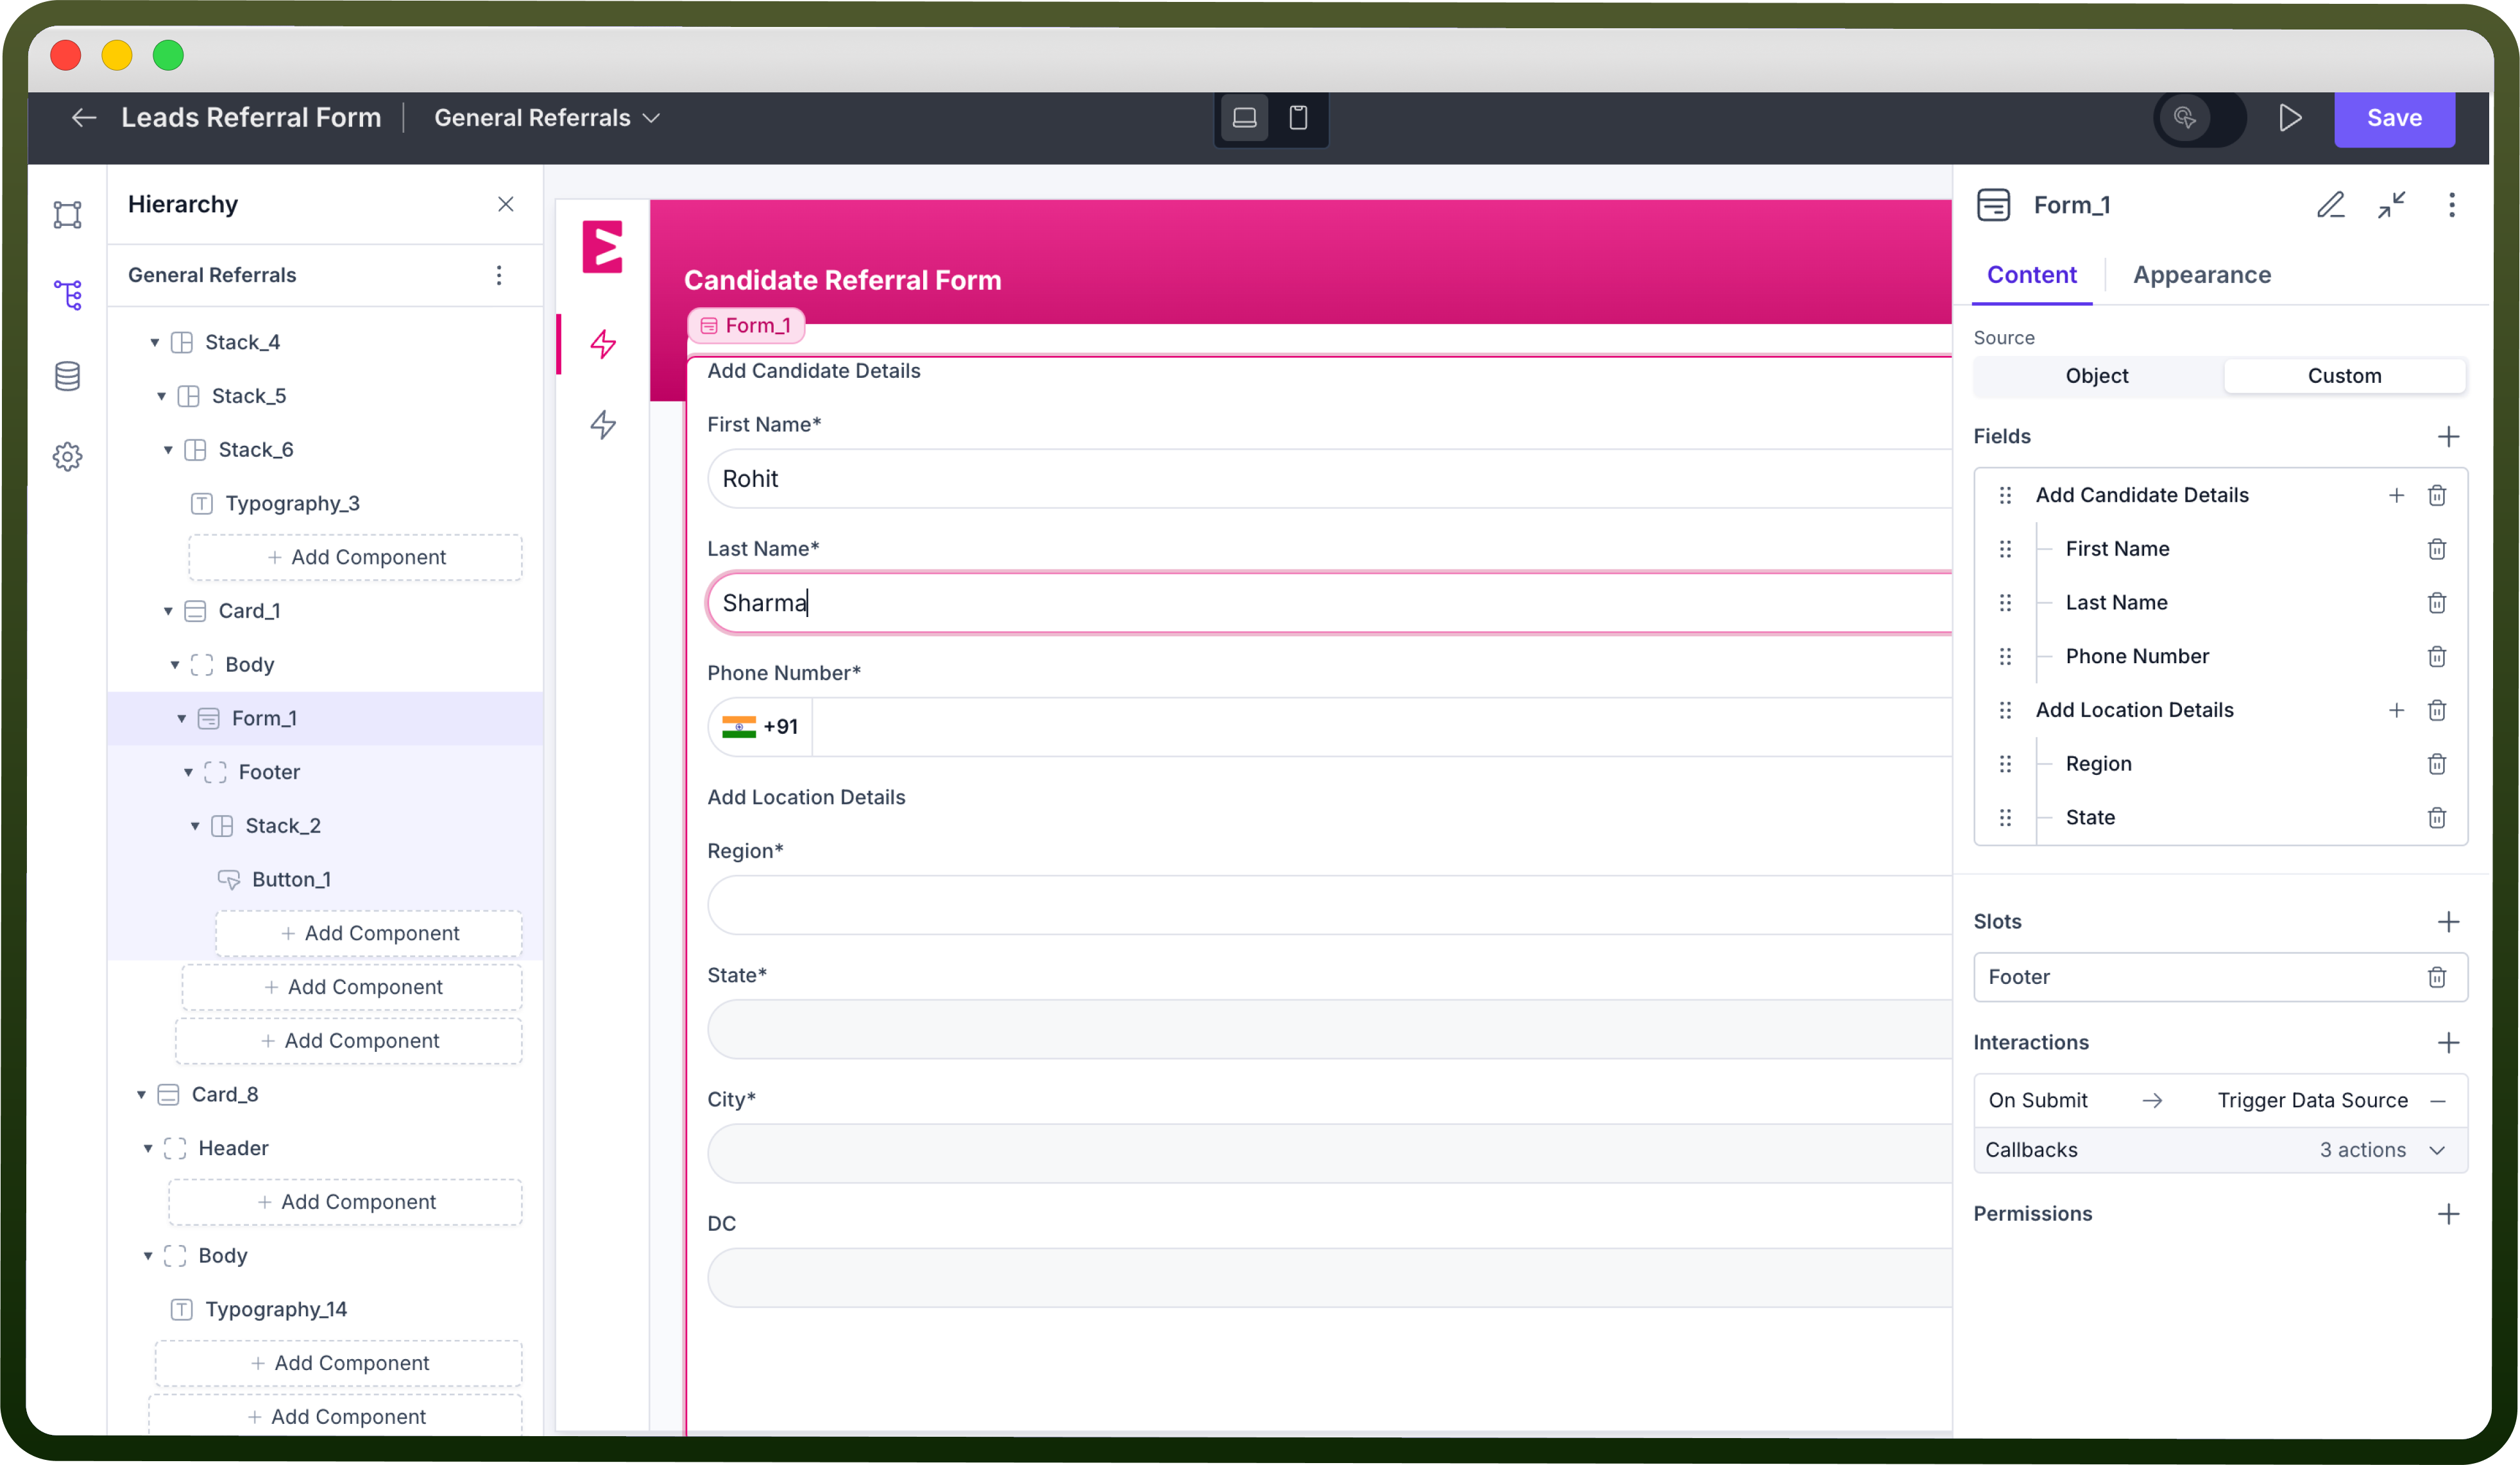
Task: Open General Referrals options menu
Action: coord(499,275)
